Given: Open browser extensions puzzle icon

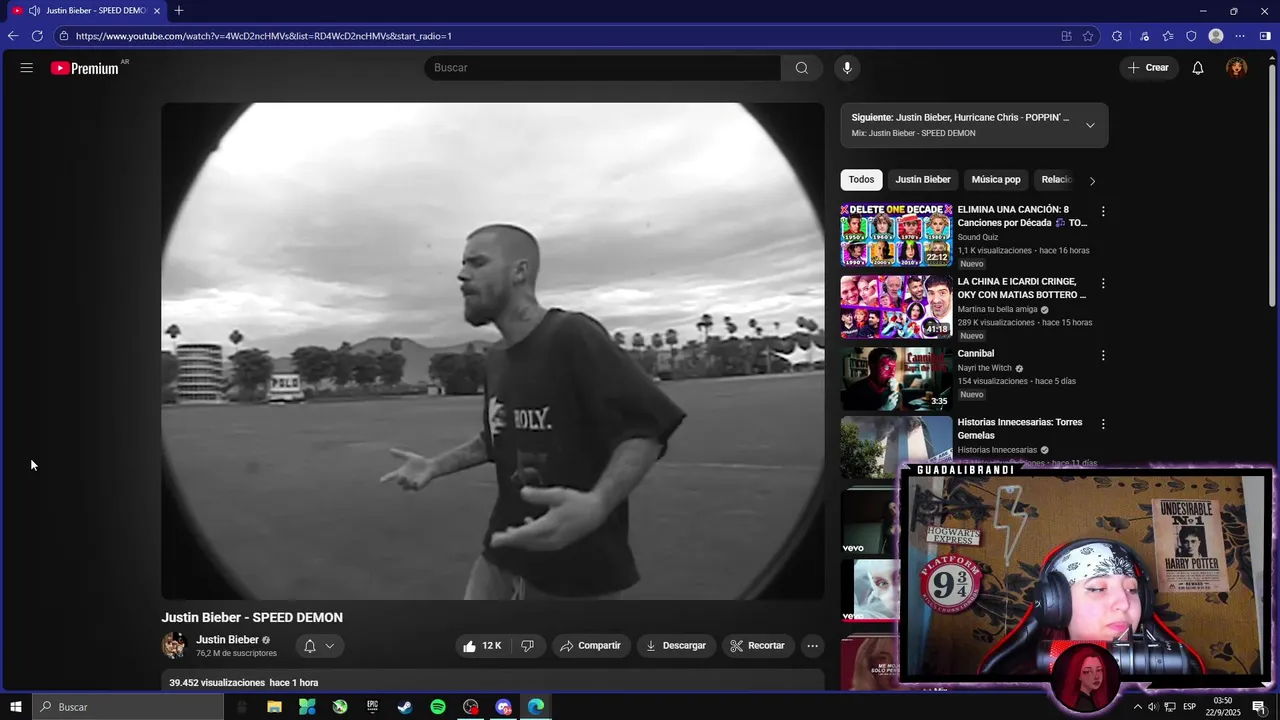Looking at the screenshot, I should 1116,36.
